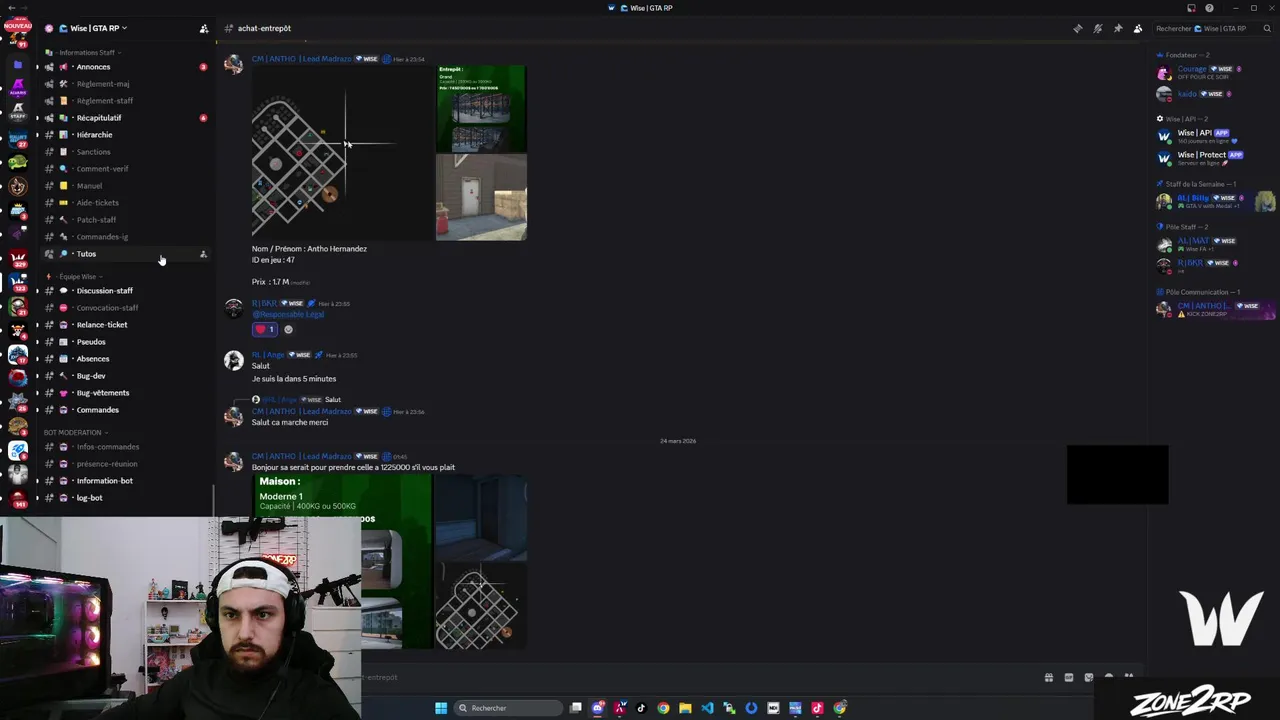Screen dimensions: 1280x720
Task: Open File Explorer from the taskbar
Action: point(685,708)
